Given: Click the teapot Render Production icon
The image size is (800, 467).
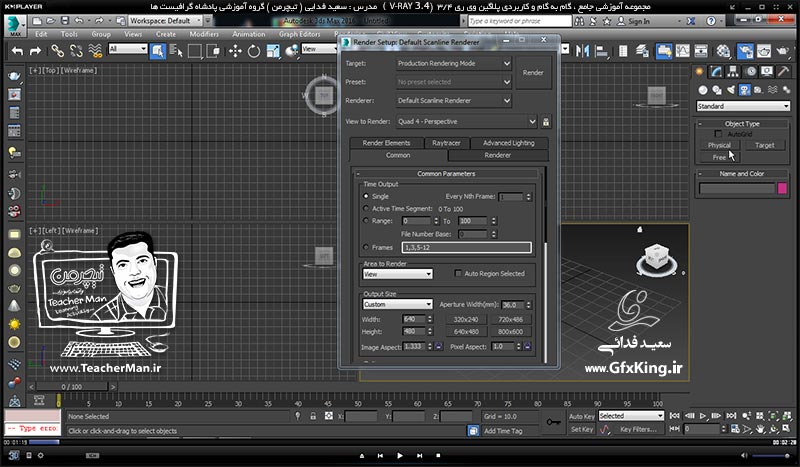Looking at the screenshot, I should [x=783, y=51].
